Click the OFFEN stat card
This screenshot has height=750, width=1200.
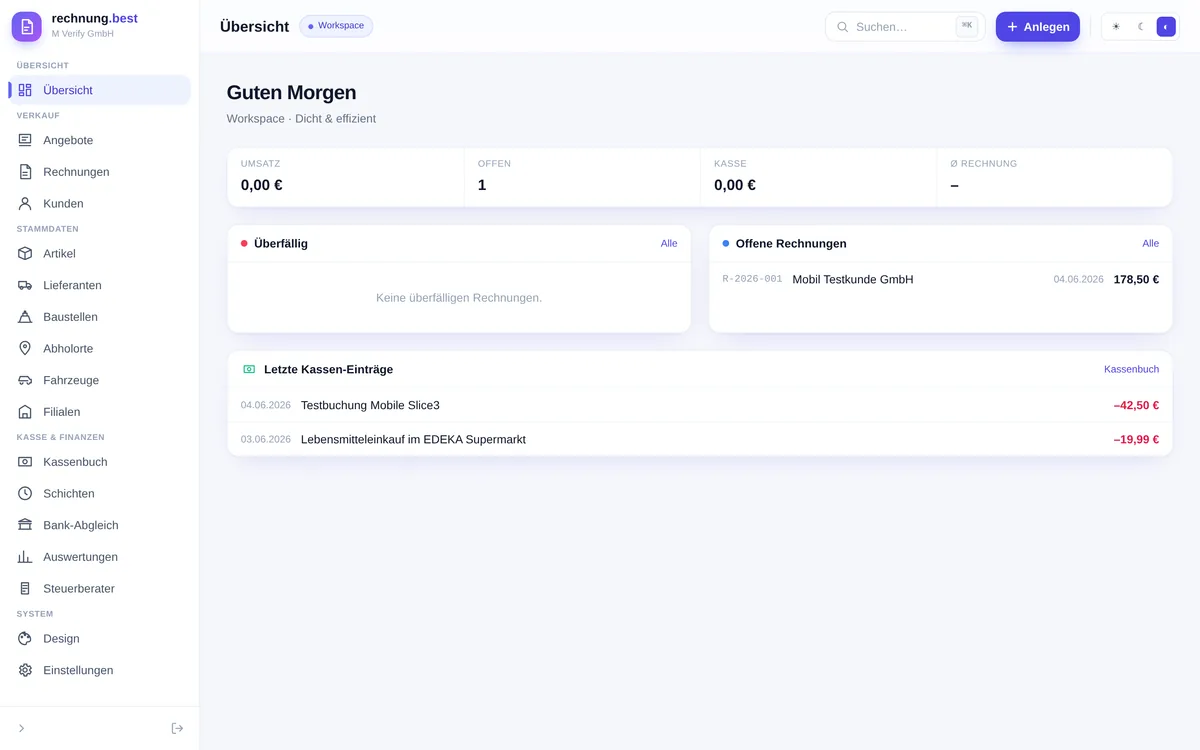(x=582, y=177)
